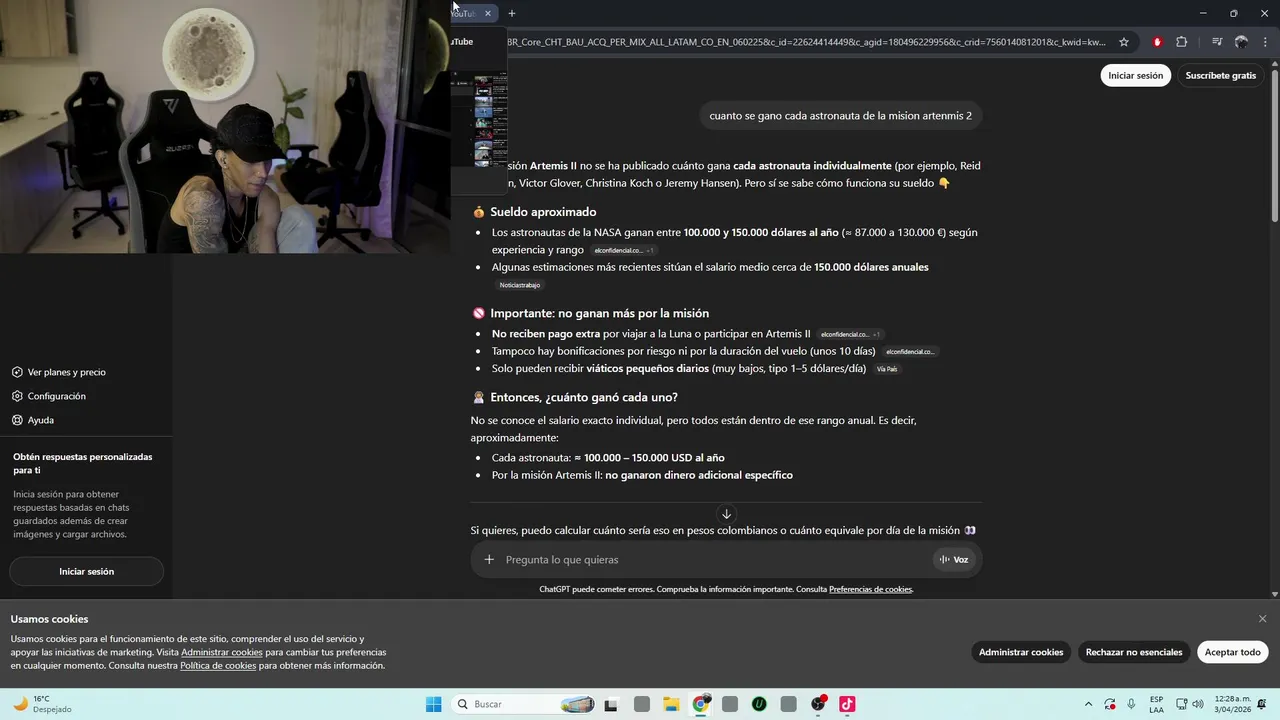The width and height of the screenshot is (1280, 720).
Task: Open the Chrome three-dot menu
Action: pos(1265,42)
